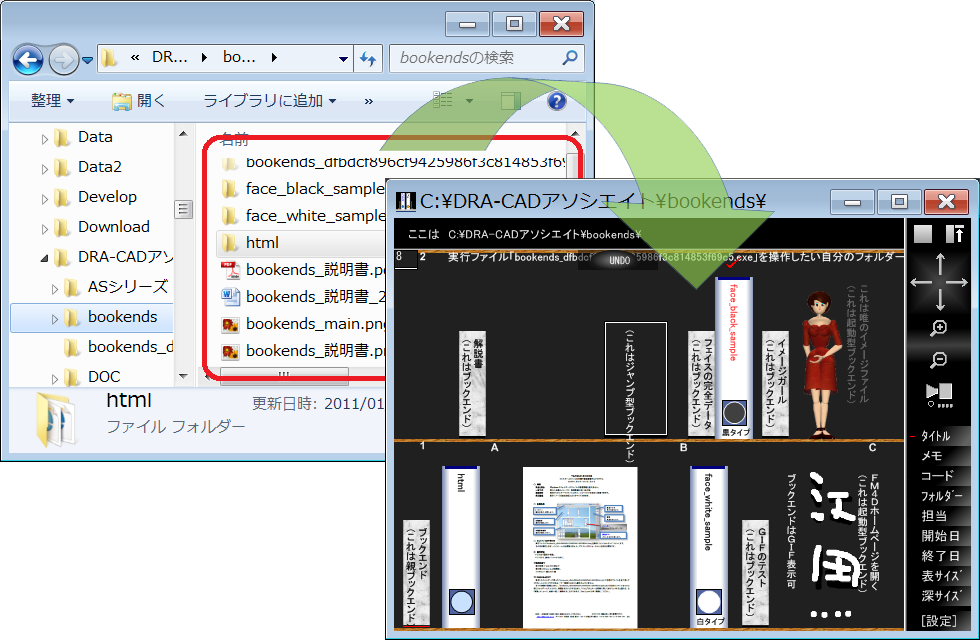The width and height of the screenshot is (980, 640).
Task: Select the face_white_sample folder in file list
Action: pos(302,216)
